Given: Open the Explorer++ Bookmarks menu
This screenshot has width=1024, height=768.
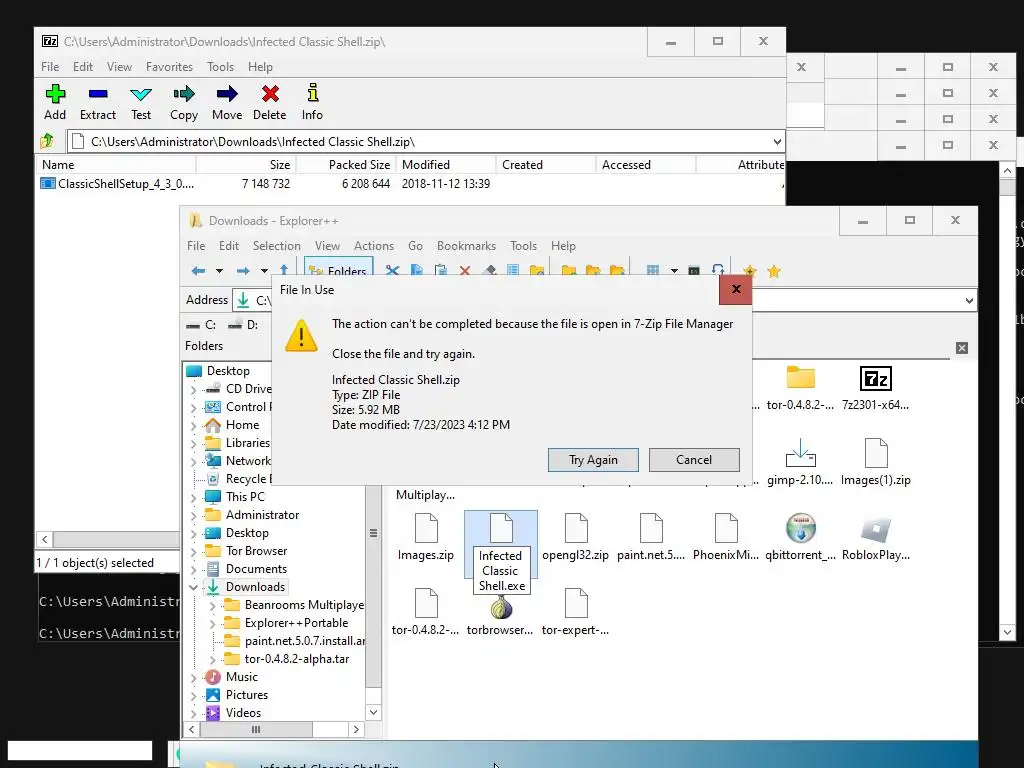Looking at the screenshot, I should [x=466, y=246].
